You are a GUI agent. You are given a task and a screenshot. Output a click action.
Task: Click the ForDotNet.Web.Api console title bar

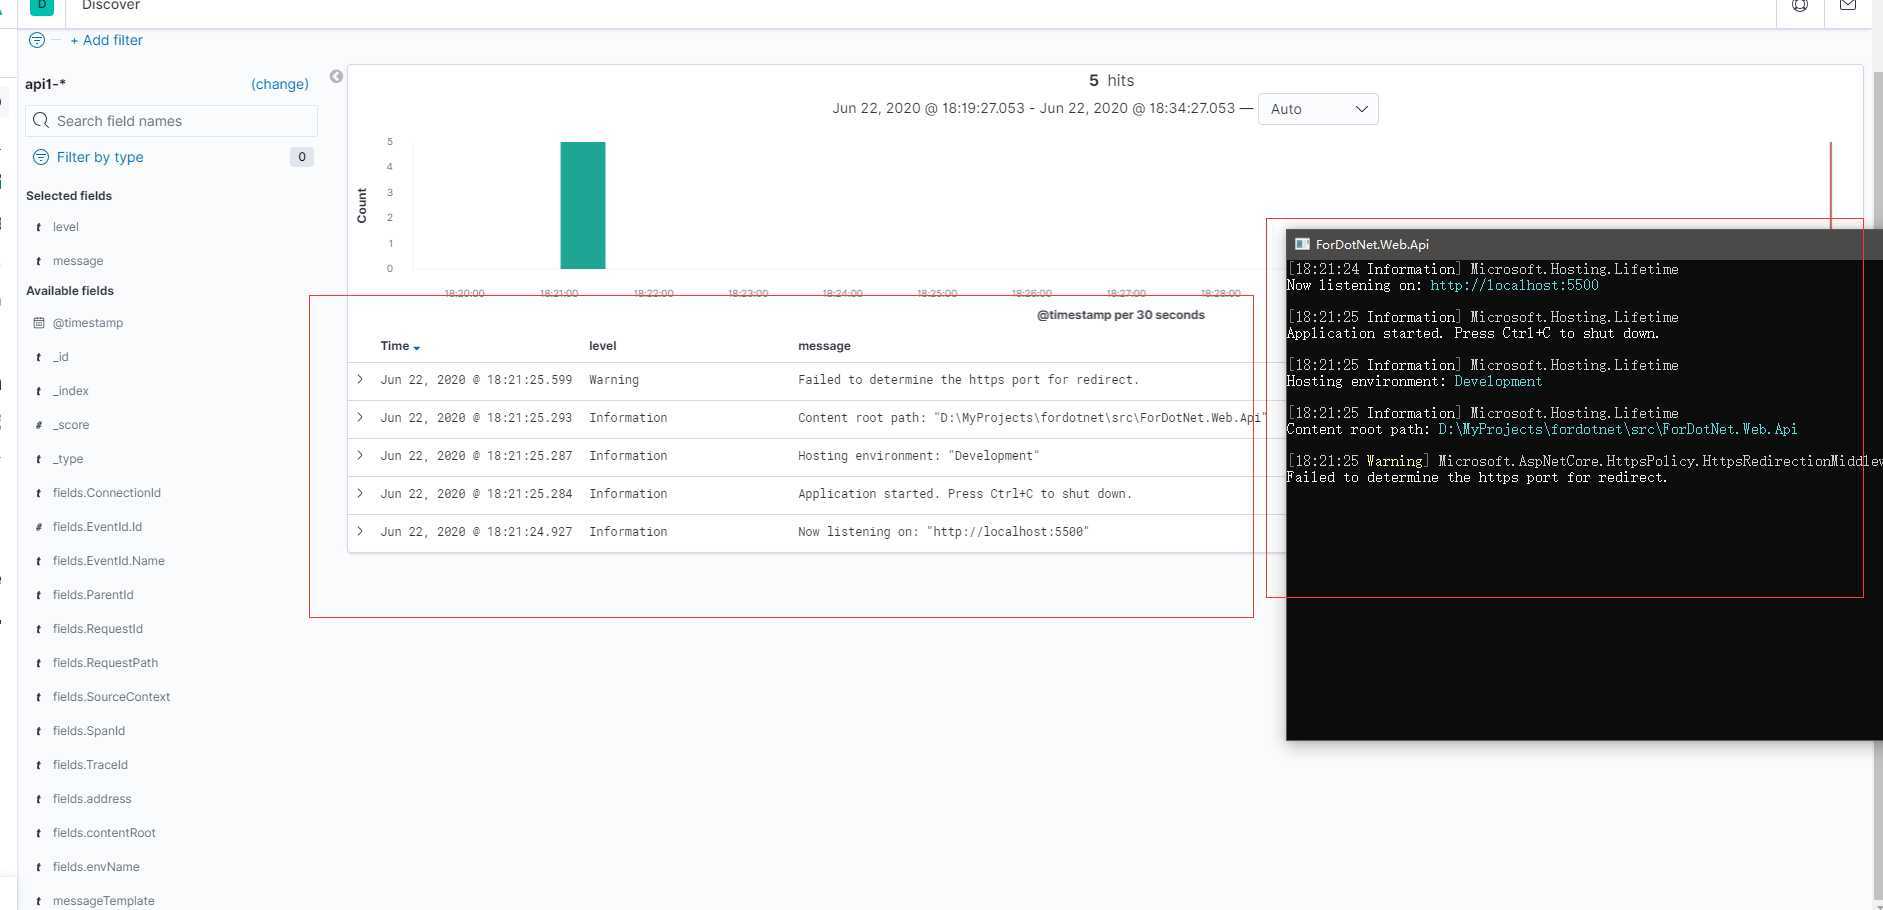coord(1584,244)
